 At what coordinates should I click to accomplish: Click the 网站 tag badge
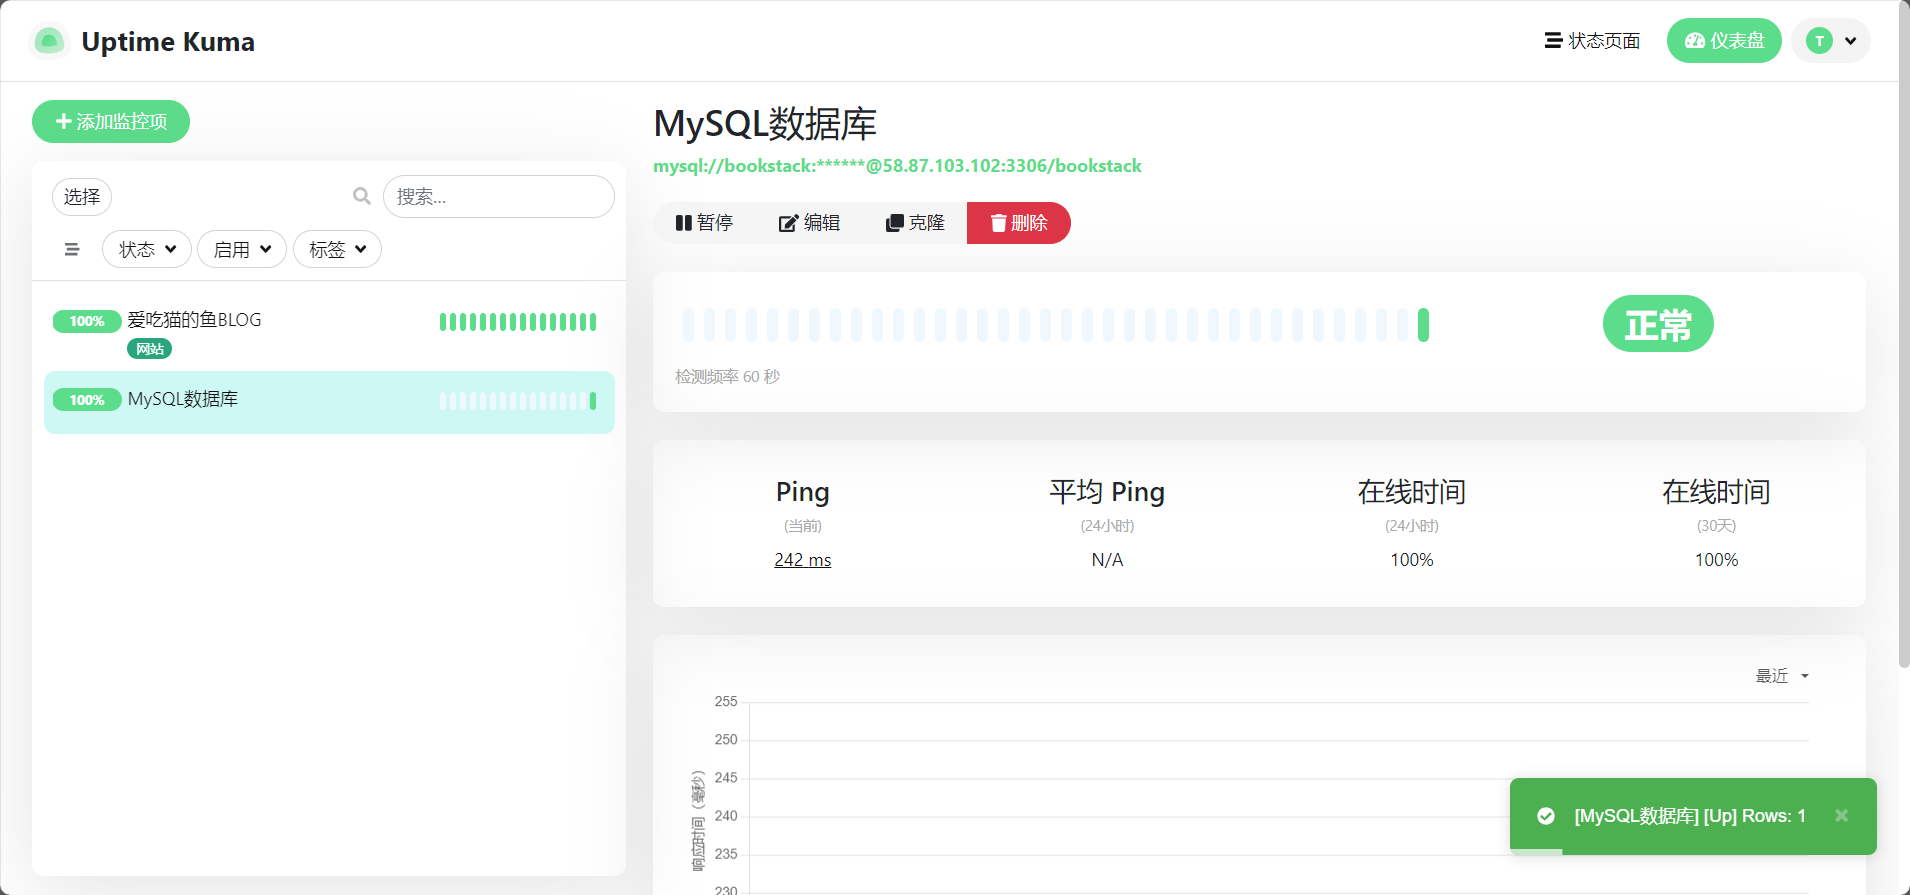point(149,349)
